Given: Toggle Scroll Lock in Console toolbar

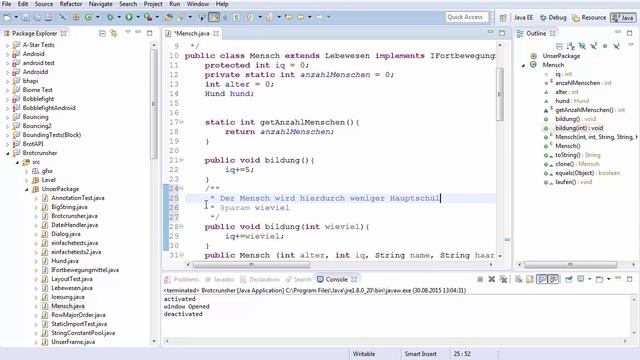Looking at the screenshot, I should pos(529,279).
